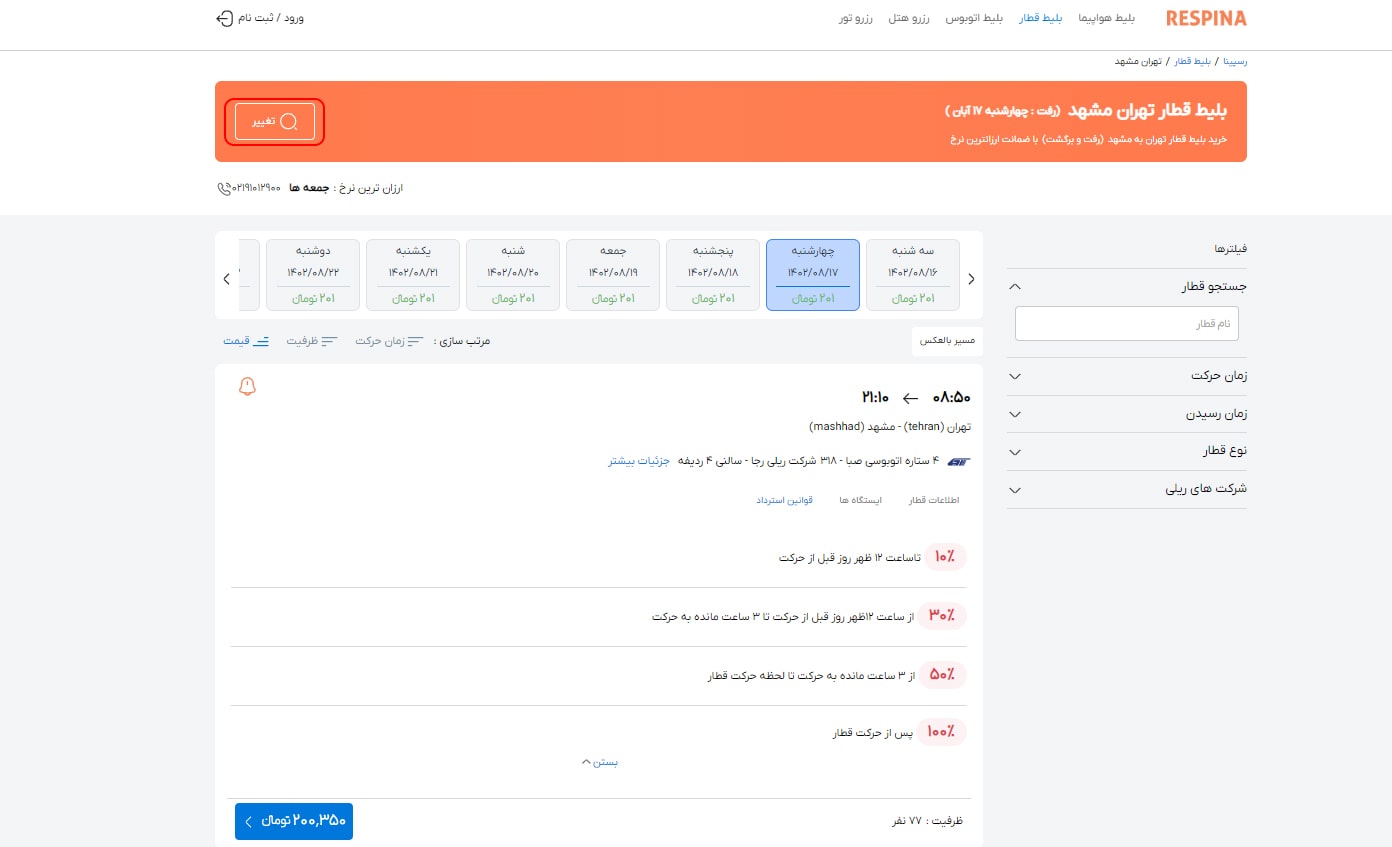This screenshot has width=1392, height=847.
Task: Sort results by price (قیمت)
Action: [246, 341]
